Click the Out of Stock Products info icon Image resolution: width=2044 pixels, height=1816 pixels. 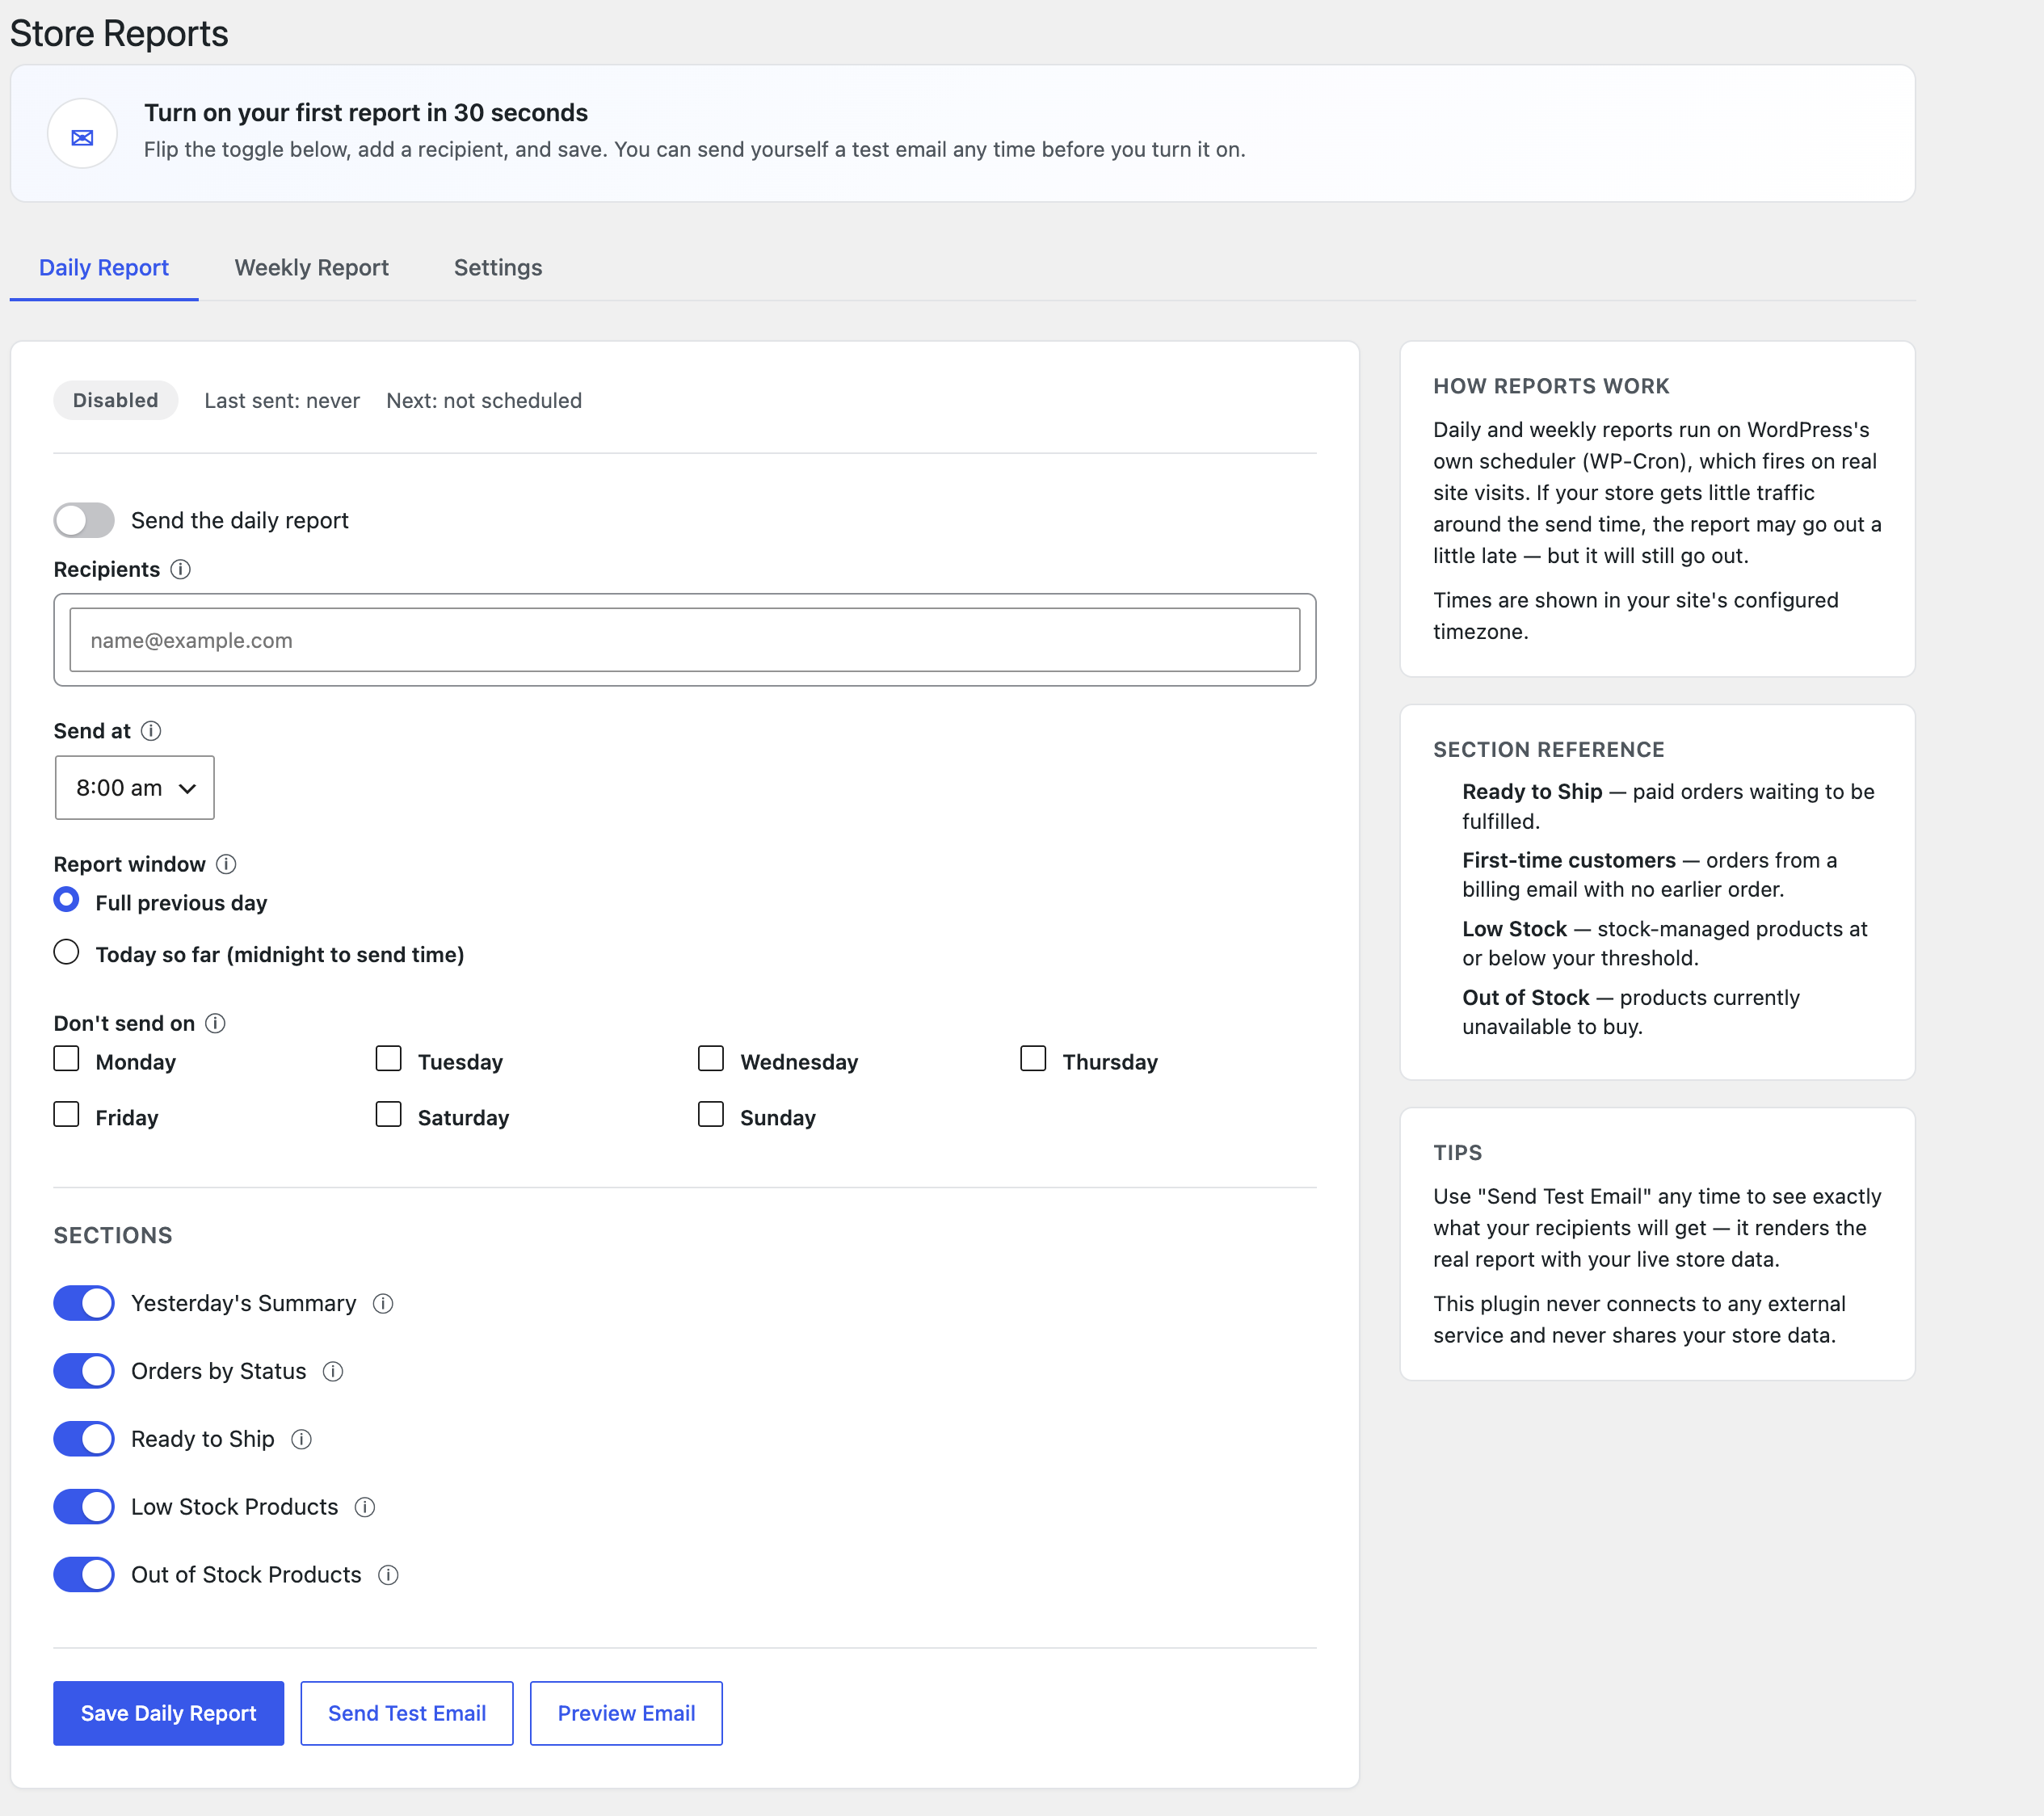(x=388, y=1575)
